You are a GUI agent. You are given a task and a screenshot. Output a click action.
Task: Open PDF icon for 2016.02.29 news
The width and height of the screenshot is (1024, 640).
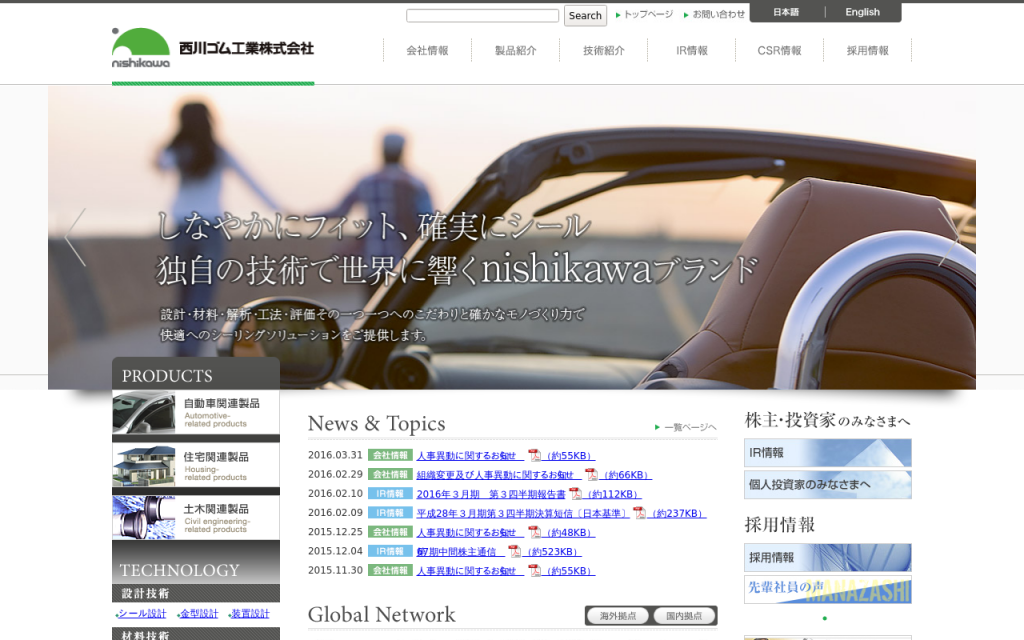point(591,474)
